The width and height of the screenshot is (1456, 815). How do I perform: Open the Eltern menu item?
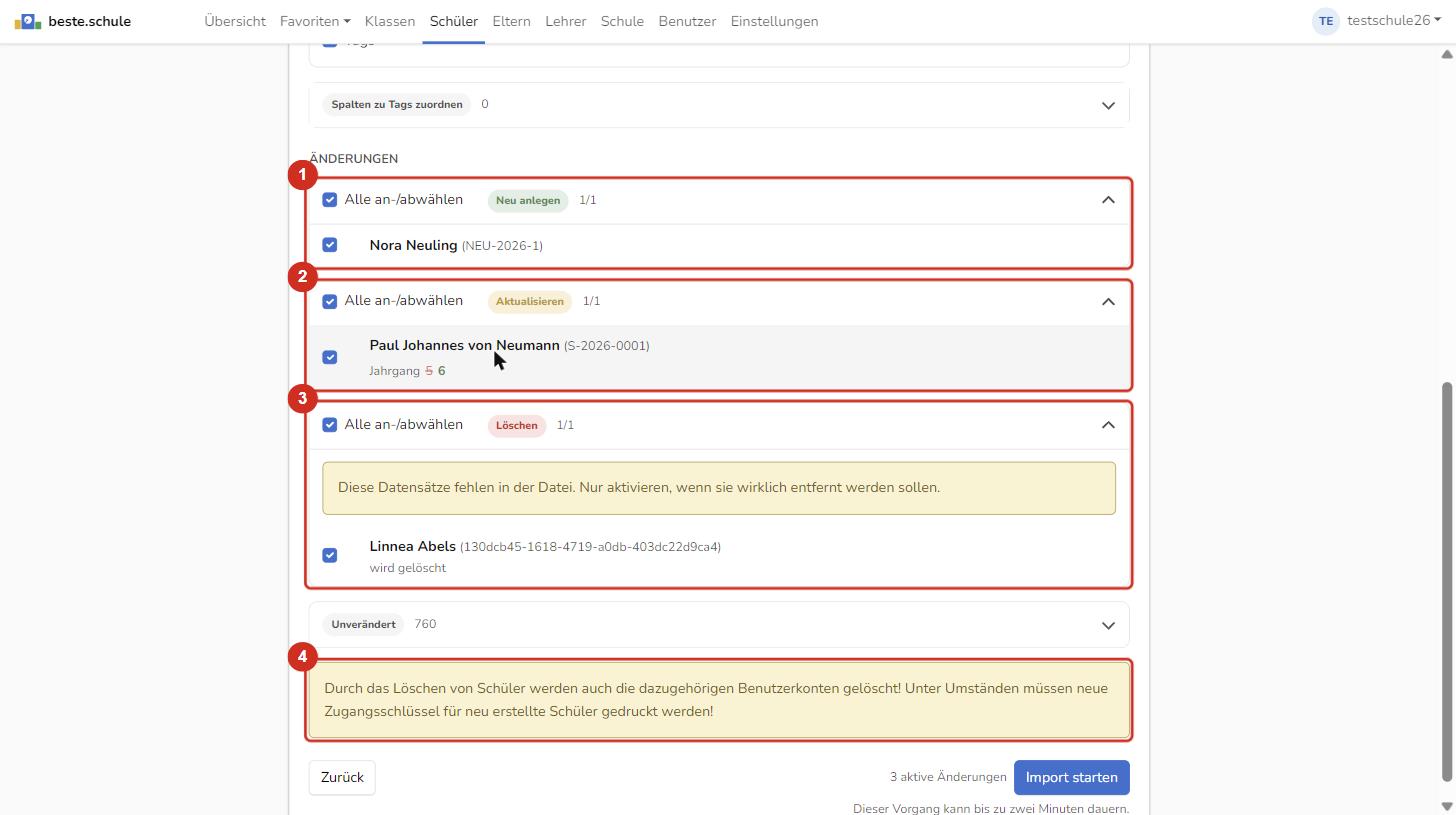coord(511,21)
